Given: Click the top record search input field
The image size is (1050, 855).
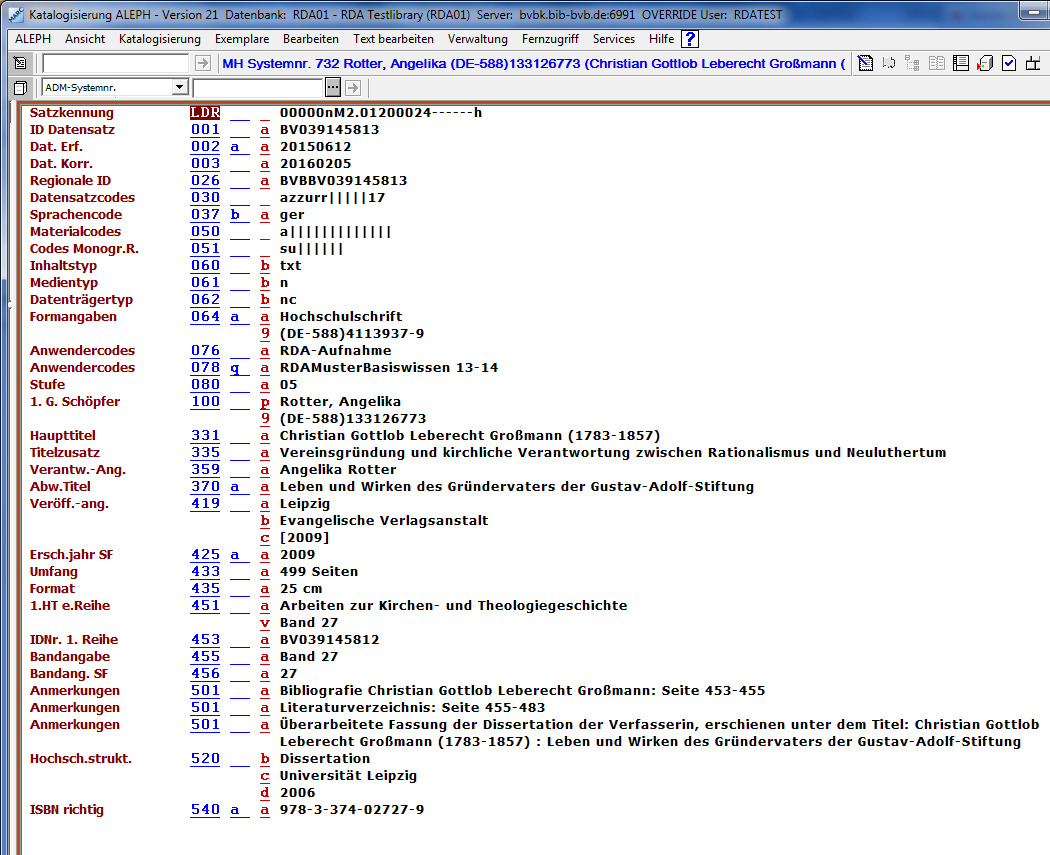Looking at the screenshot, I should pyautogui.click(x=115, y=63).
